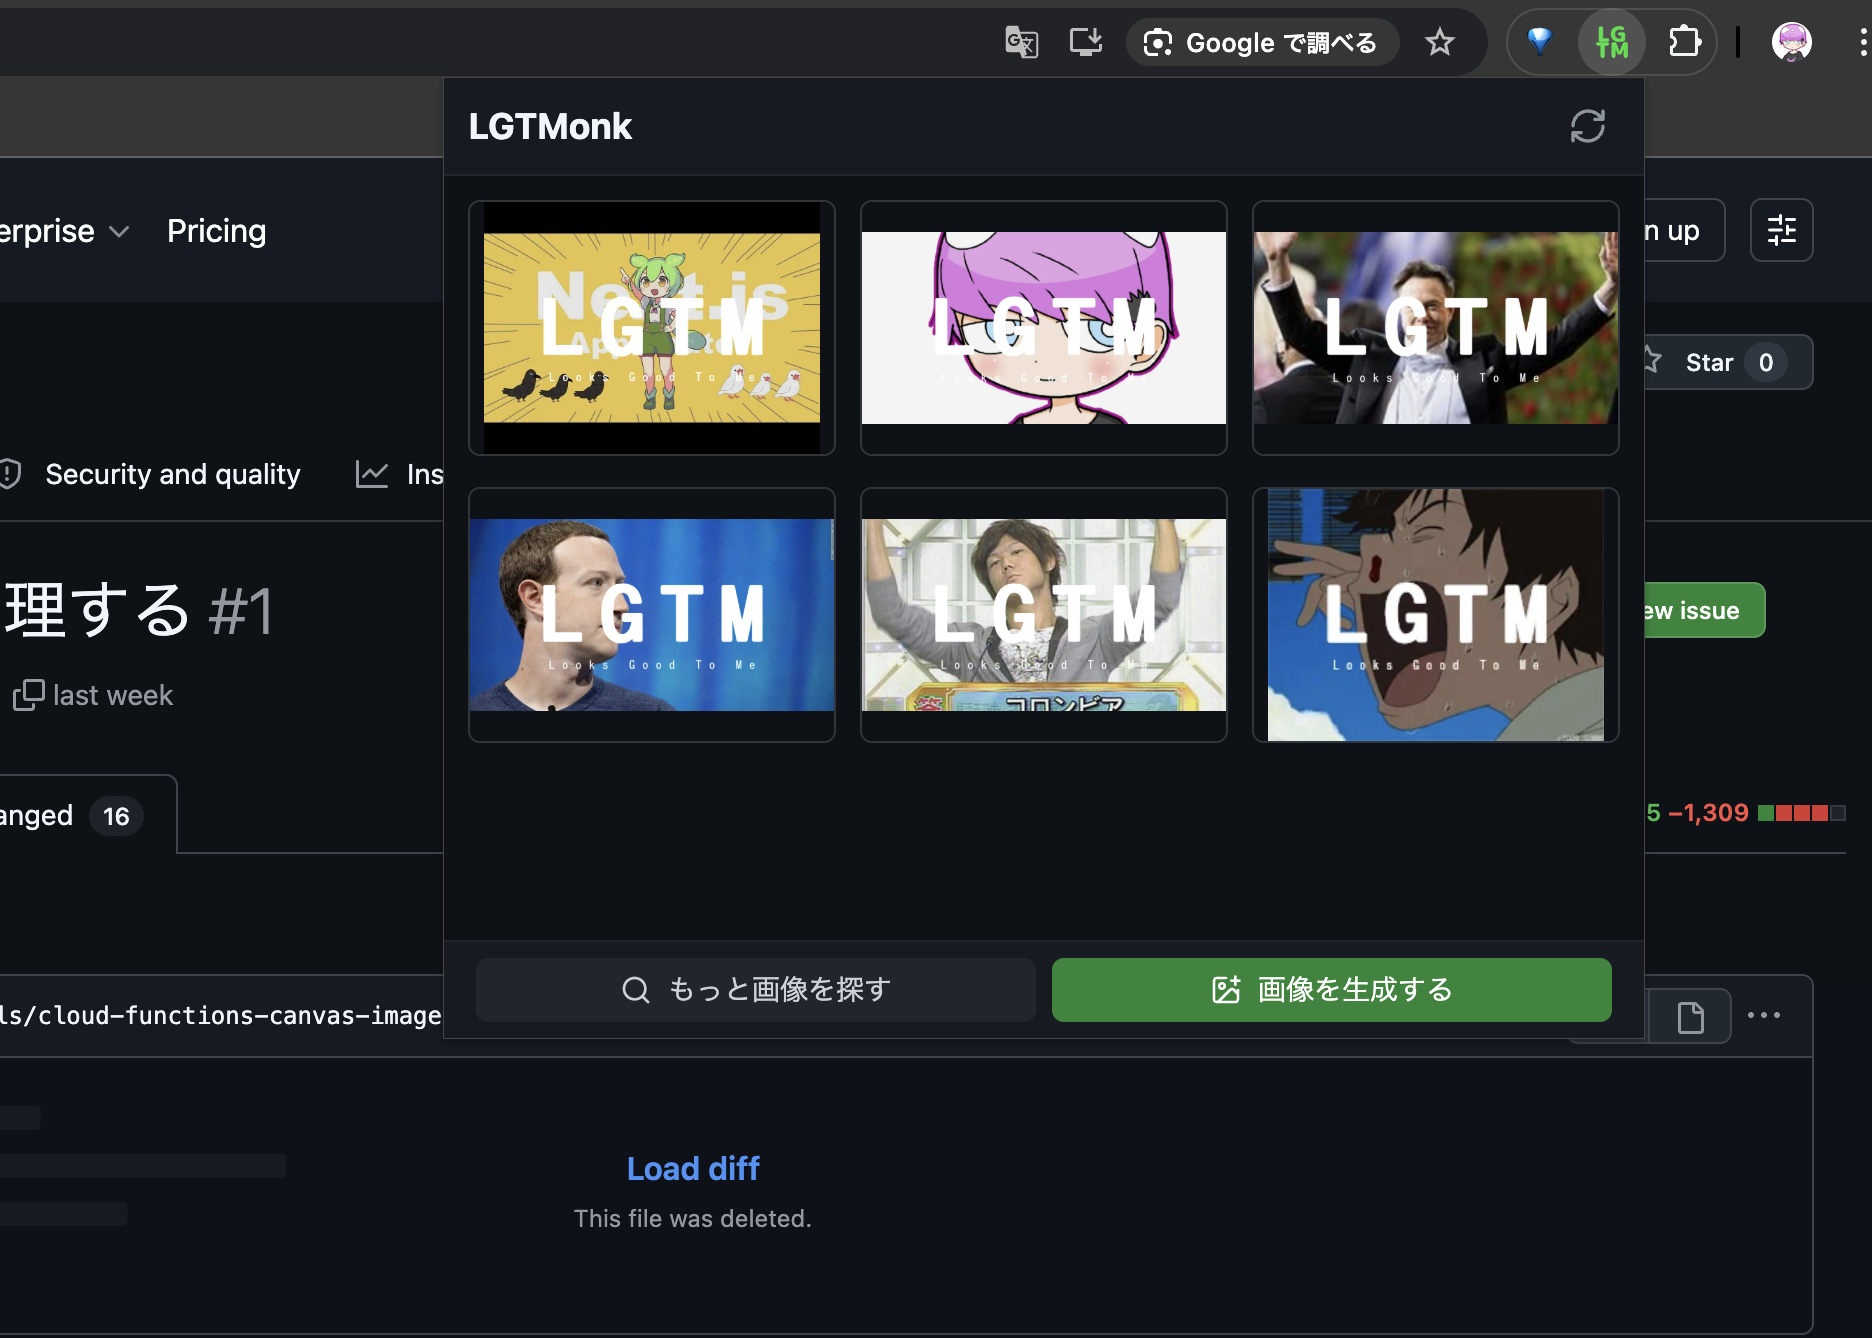Click the もっと画像を探す button

[x=755, y=990]
